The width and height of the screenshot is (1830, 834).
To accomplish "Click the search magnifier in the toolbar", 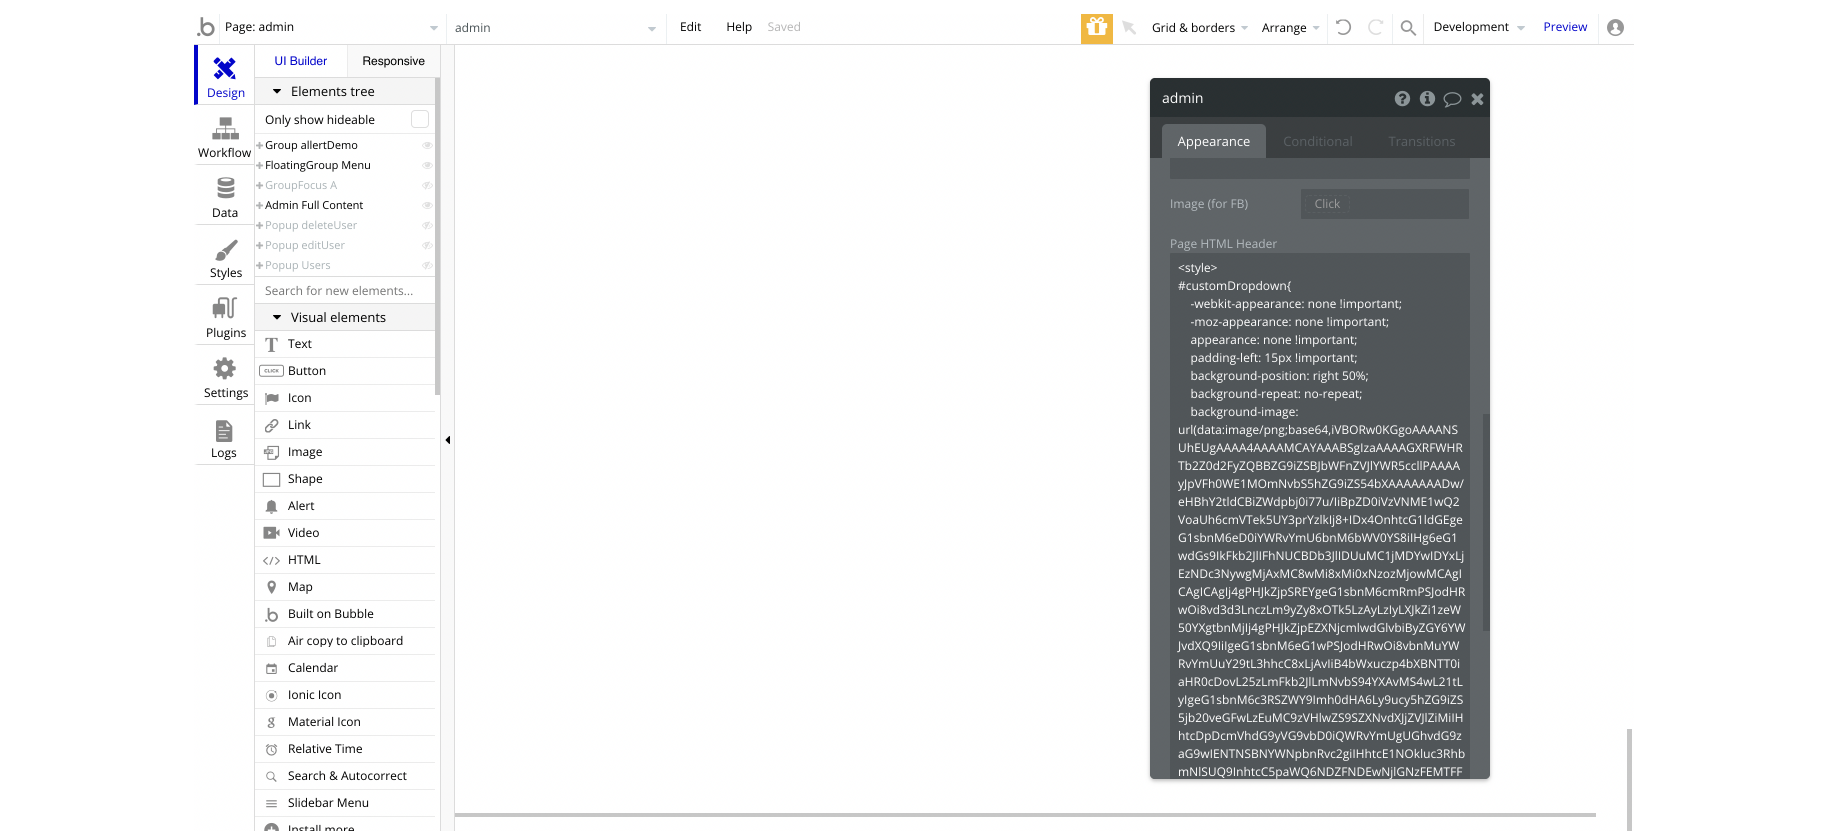I will (x=1408, y=28).
